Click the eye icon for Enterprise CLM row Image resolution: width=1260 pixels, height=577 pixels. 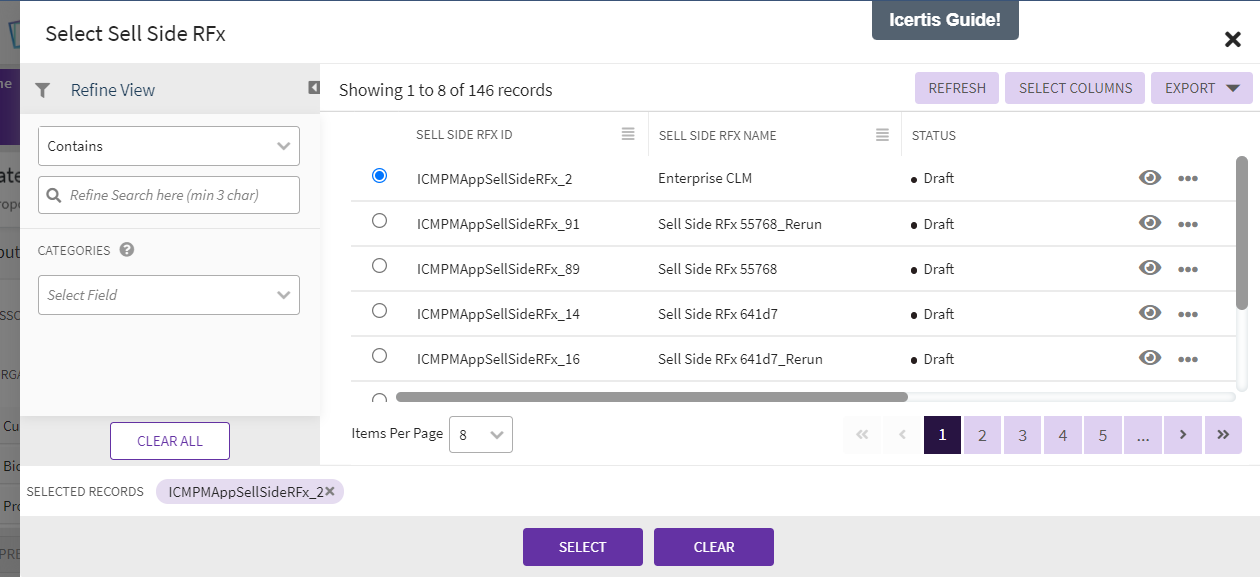pyautogui.click(x=1150, y=178)
